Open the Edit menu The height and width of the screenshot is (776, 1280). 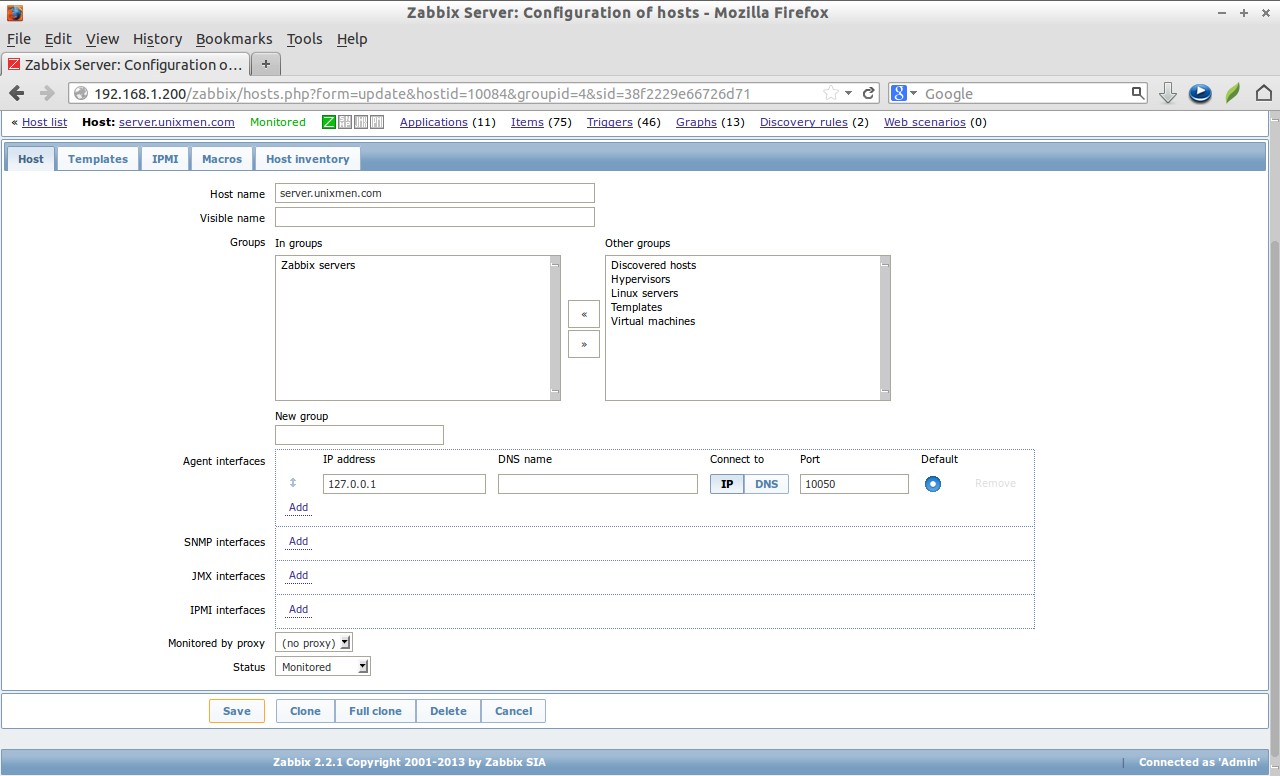[x=58, y=39]
